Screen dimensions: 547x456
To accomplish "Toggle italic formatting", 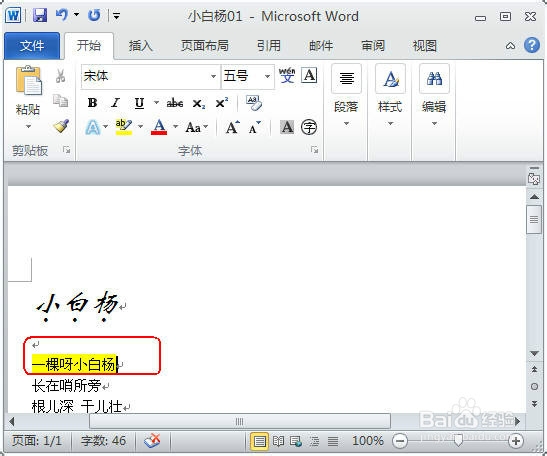I will (x=115, y=103).
